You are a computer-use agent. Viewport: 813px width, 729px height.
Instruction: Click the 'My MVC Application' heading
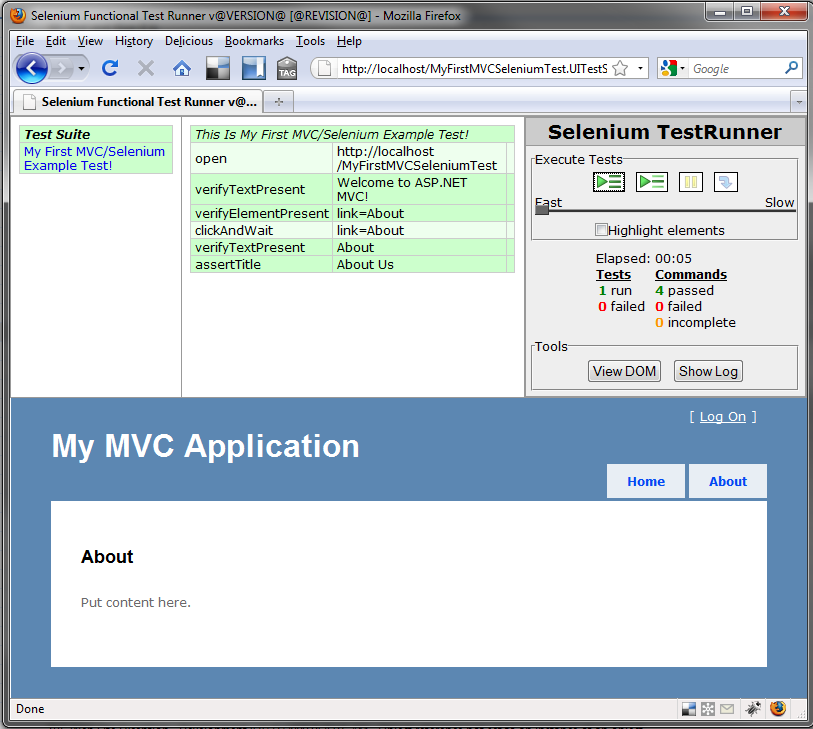(x=205, y=446)
